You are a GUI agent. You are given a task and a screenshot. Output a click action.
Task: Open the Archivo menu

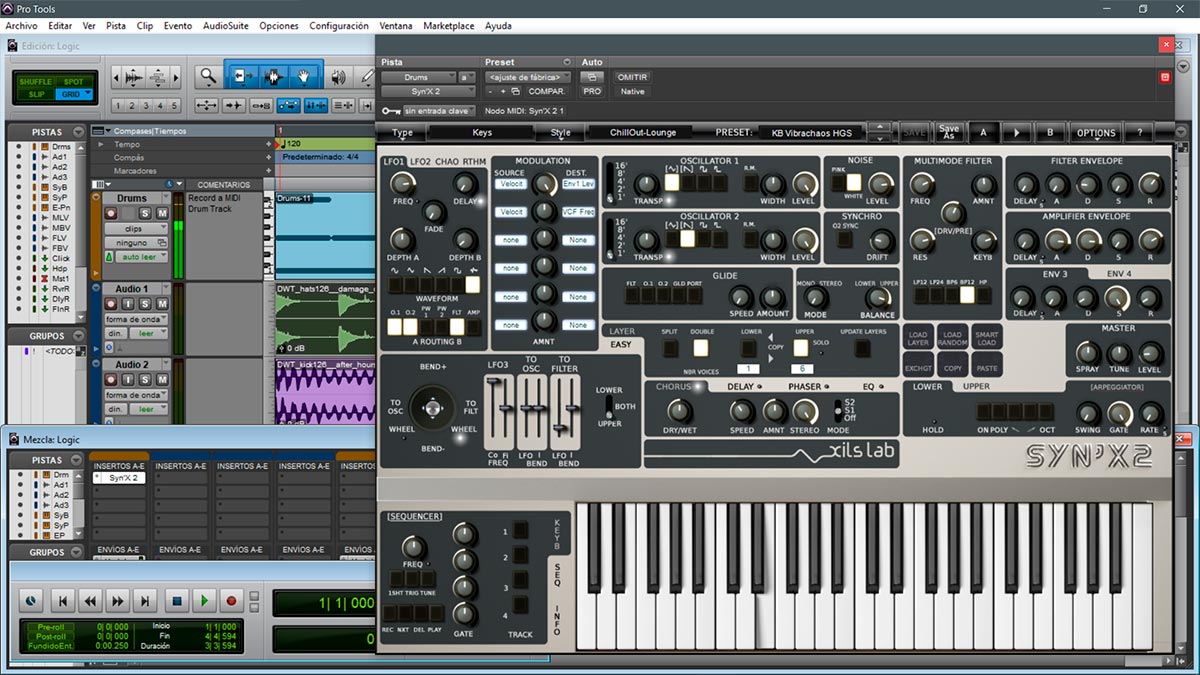coord(21,26)
